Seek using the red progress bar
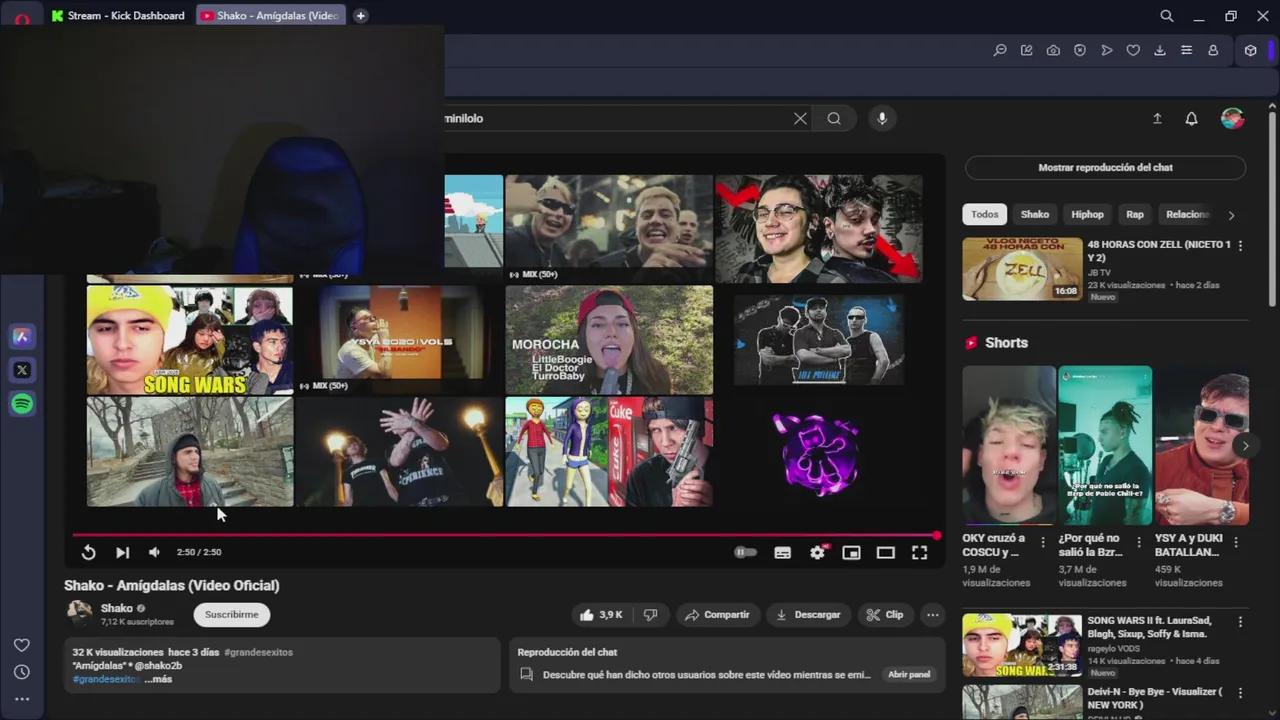1280x720 pixels. click(500, 536)
